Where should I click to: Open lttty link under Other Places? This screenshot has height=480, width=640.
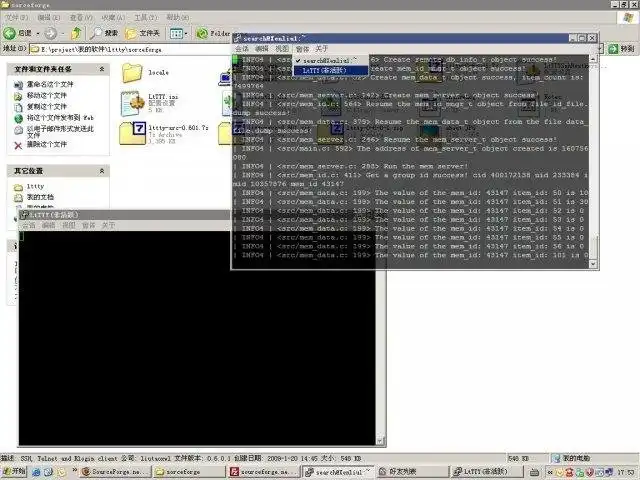coord(35,187)
